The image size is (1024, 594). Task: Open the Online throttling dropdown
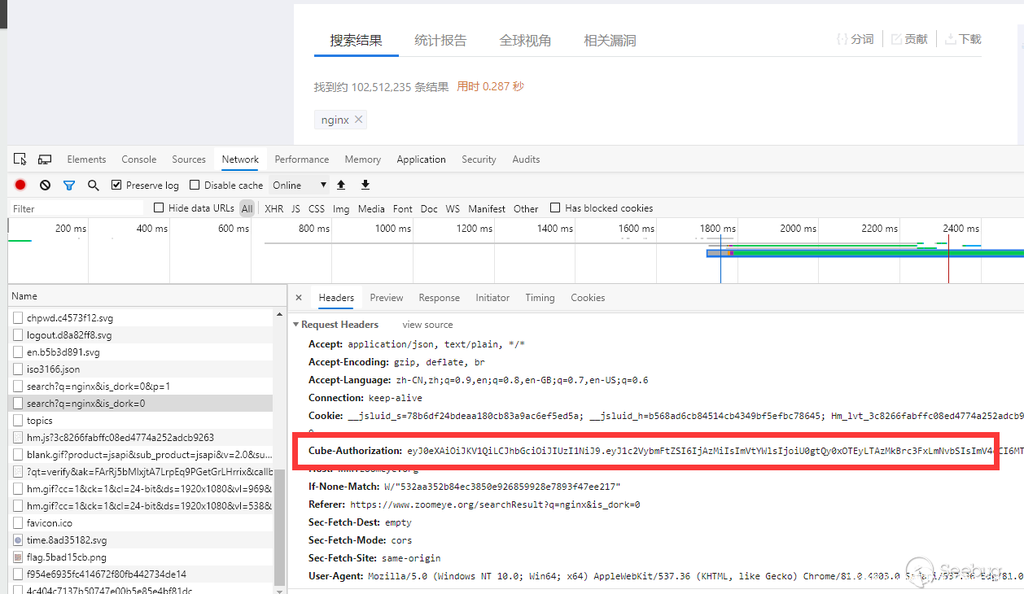tap(300, 185)
